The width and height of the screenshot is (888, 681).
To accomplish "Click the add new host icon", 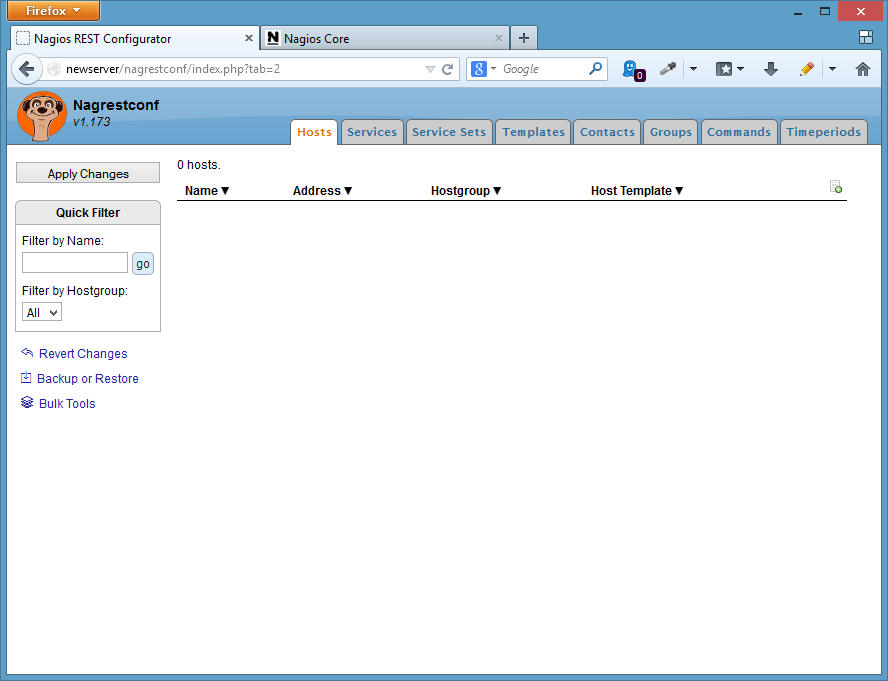I will (835, 186).
